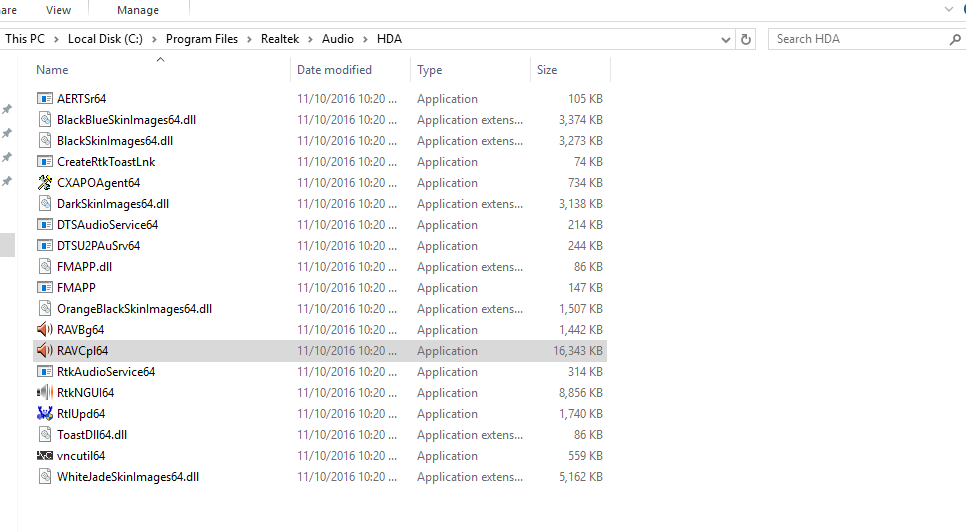Select the CXAPOAgent64 file name
Viewport: 966px width, 532px height.
point(99,183)
